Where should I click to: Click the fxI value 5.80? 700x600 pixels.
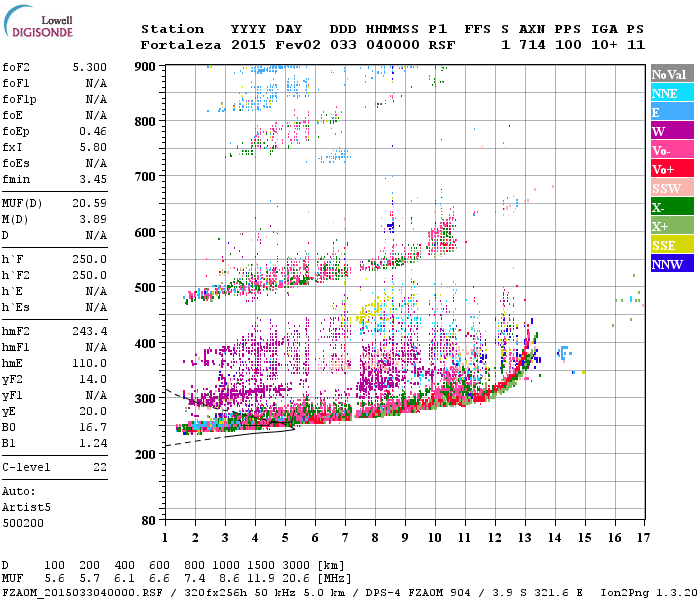[x=93, y=147]
